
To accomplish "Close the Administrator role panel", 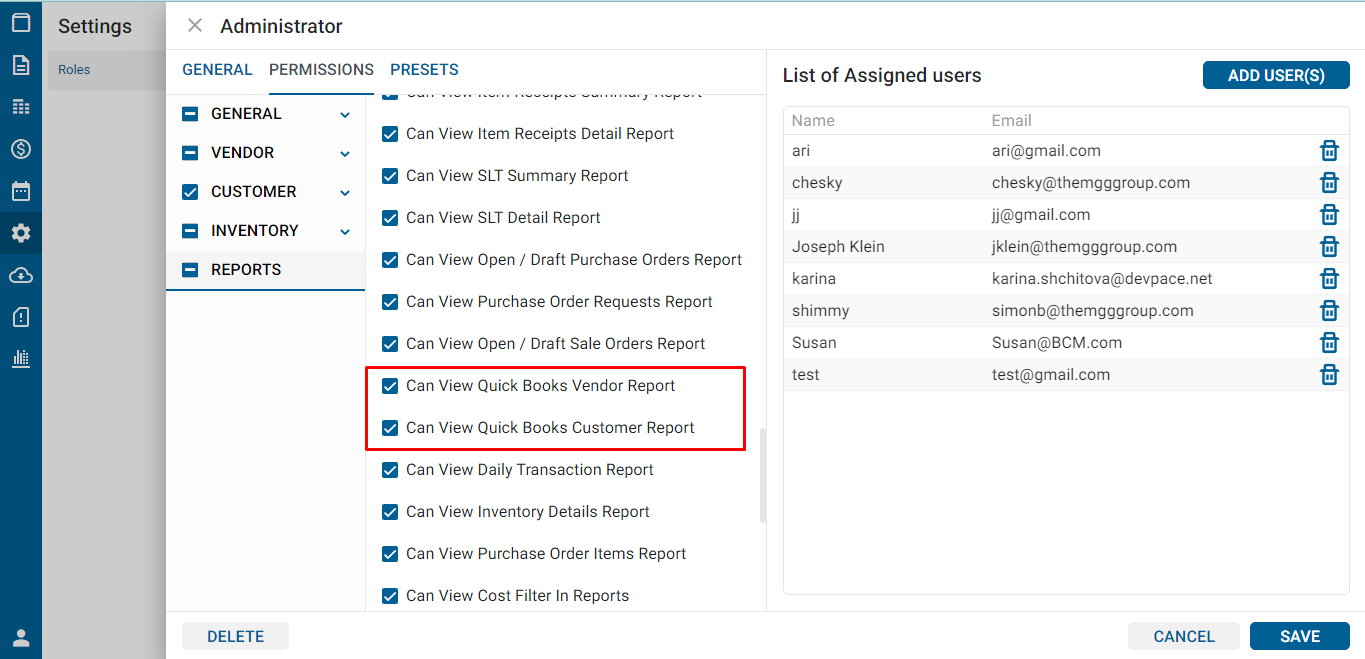I will tap(195, 26).
